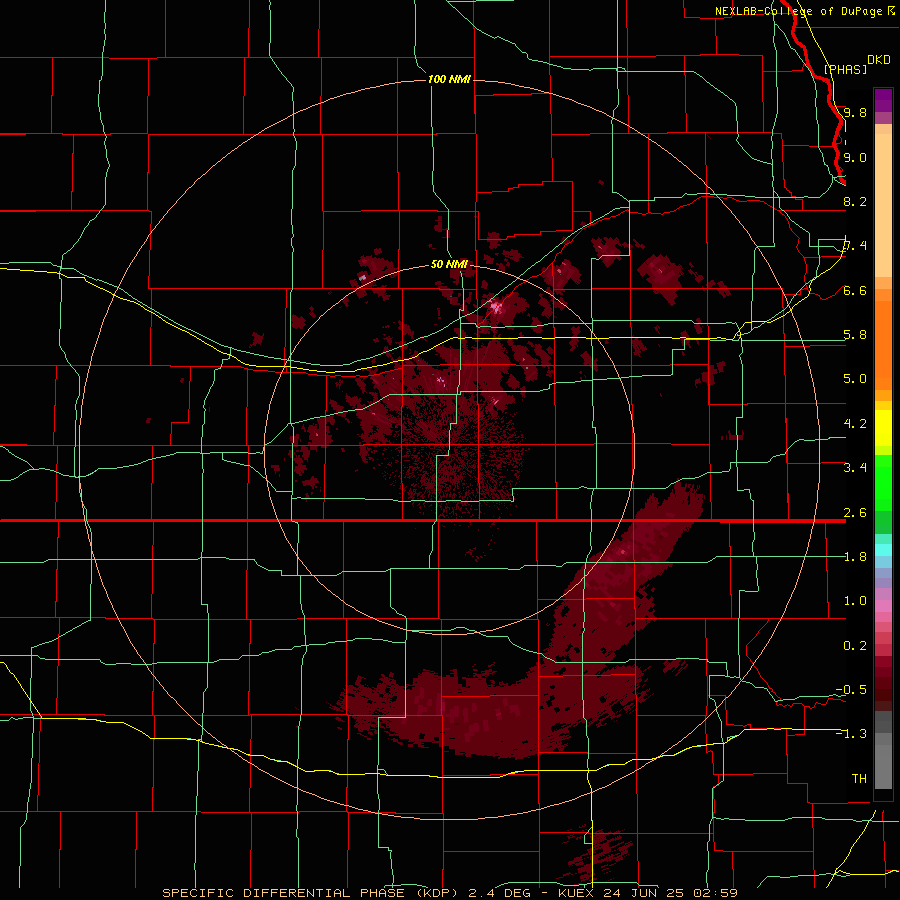This screenshot has width=900, height=900.
Task: Pick the pink segment of the color bar
Action: tap(883, 606)
